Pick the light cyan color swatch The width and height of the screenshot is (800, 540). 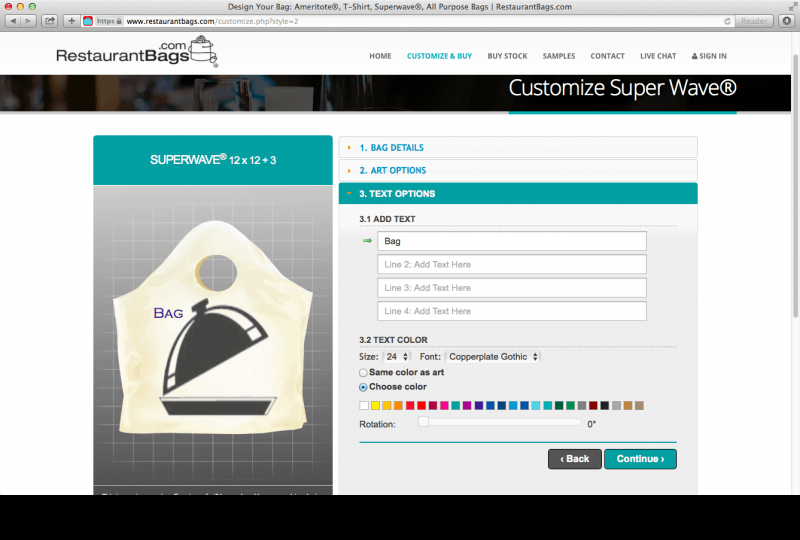pos(536,406)
